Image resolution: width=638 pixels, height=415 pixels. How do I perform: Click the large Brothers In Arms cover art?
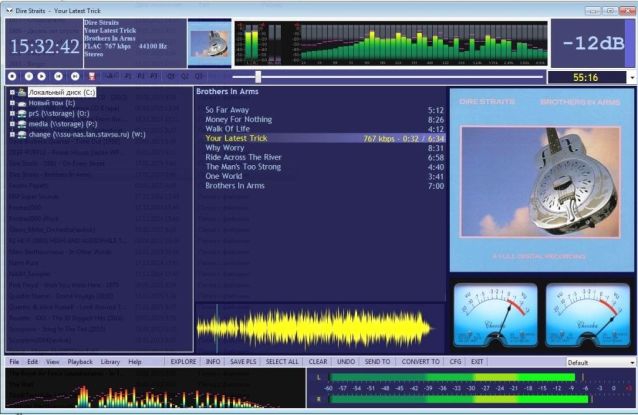(542, 180)
